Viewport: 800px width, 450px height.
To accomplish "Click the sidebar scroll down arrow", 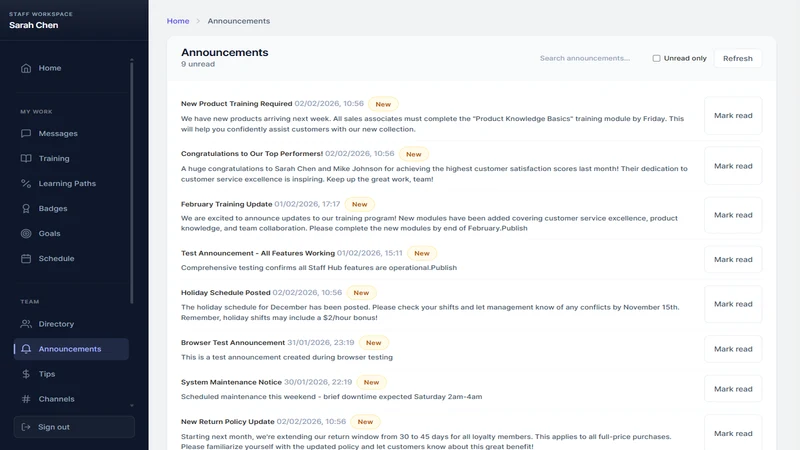I will coord(132,406).
